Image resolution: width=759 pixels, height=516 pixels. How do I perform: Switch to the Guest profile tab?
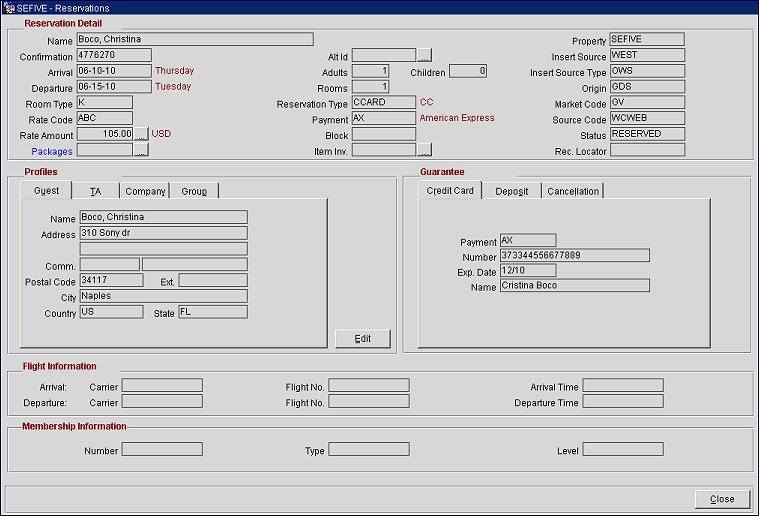click(x=46, y=191)
